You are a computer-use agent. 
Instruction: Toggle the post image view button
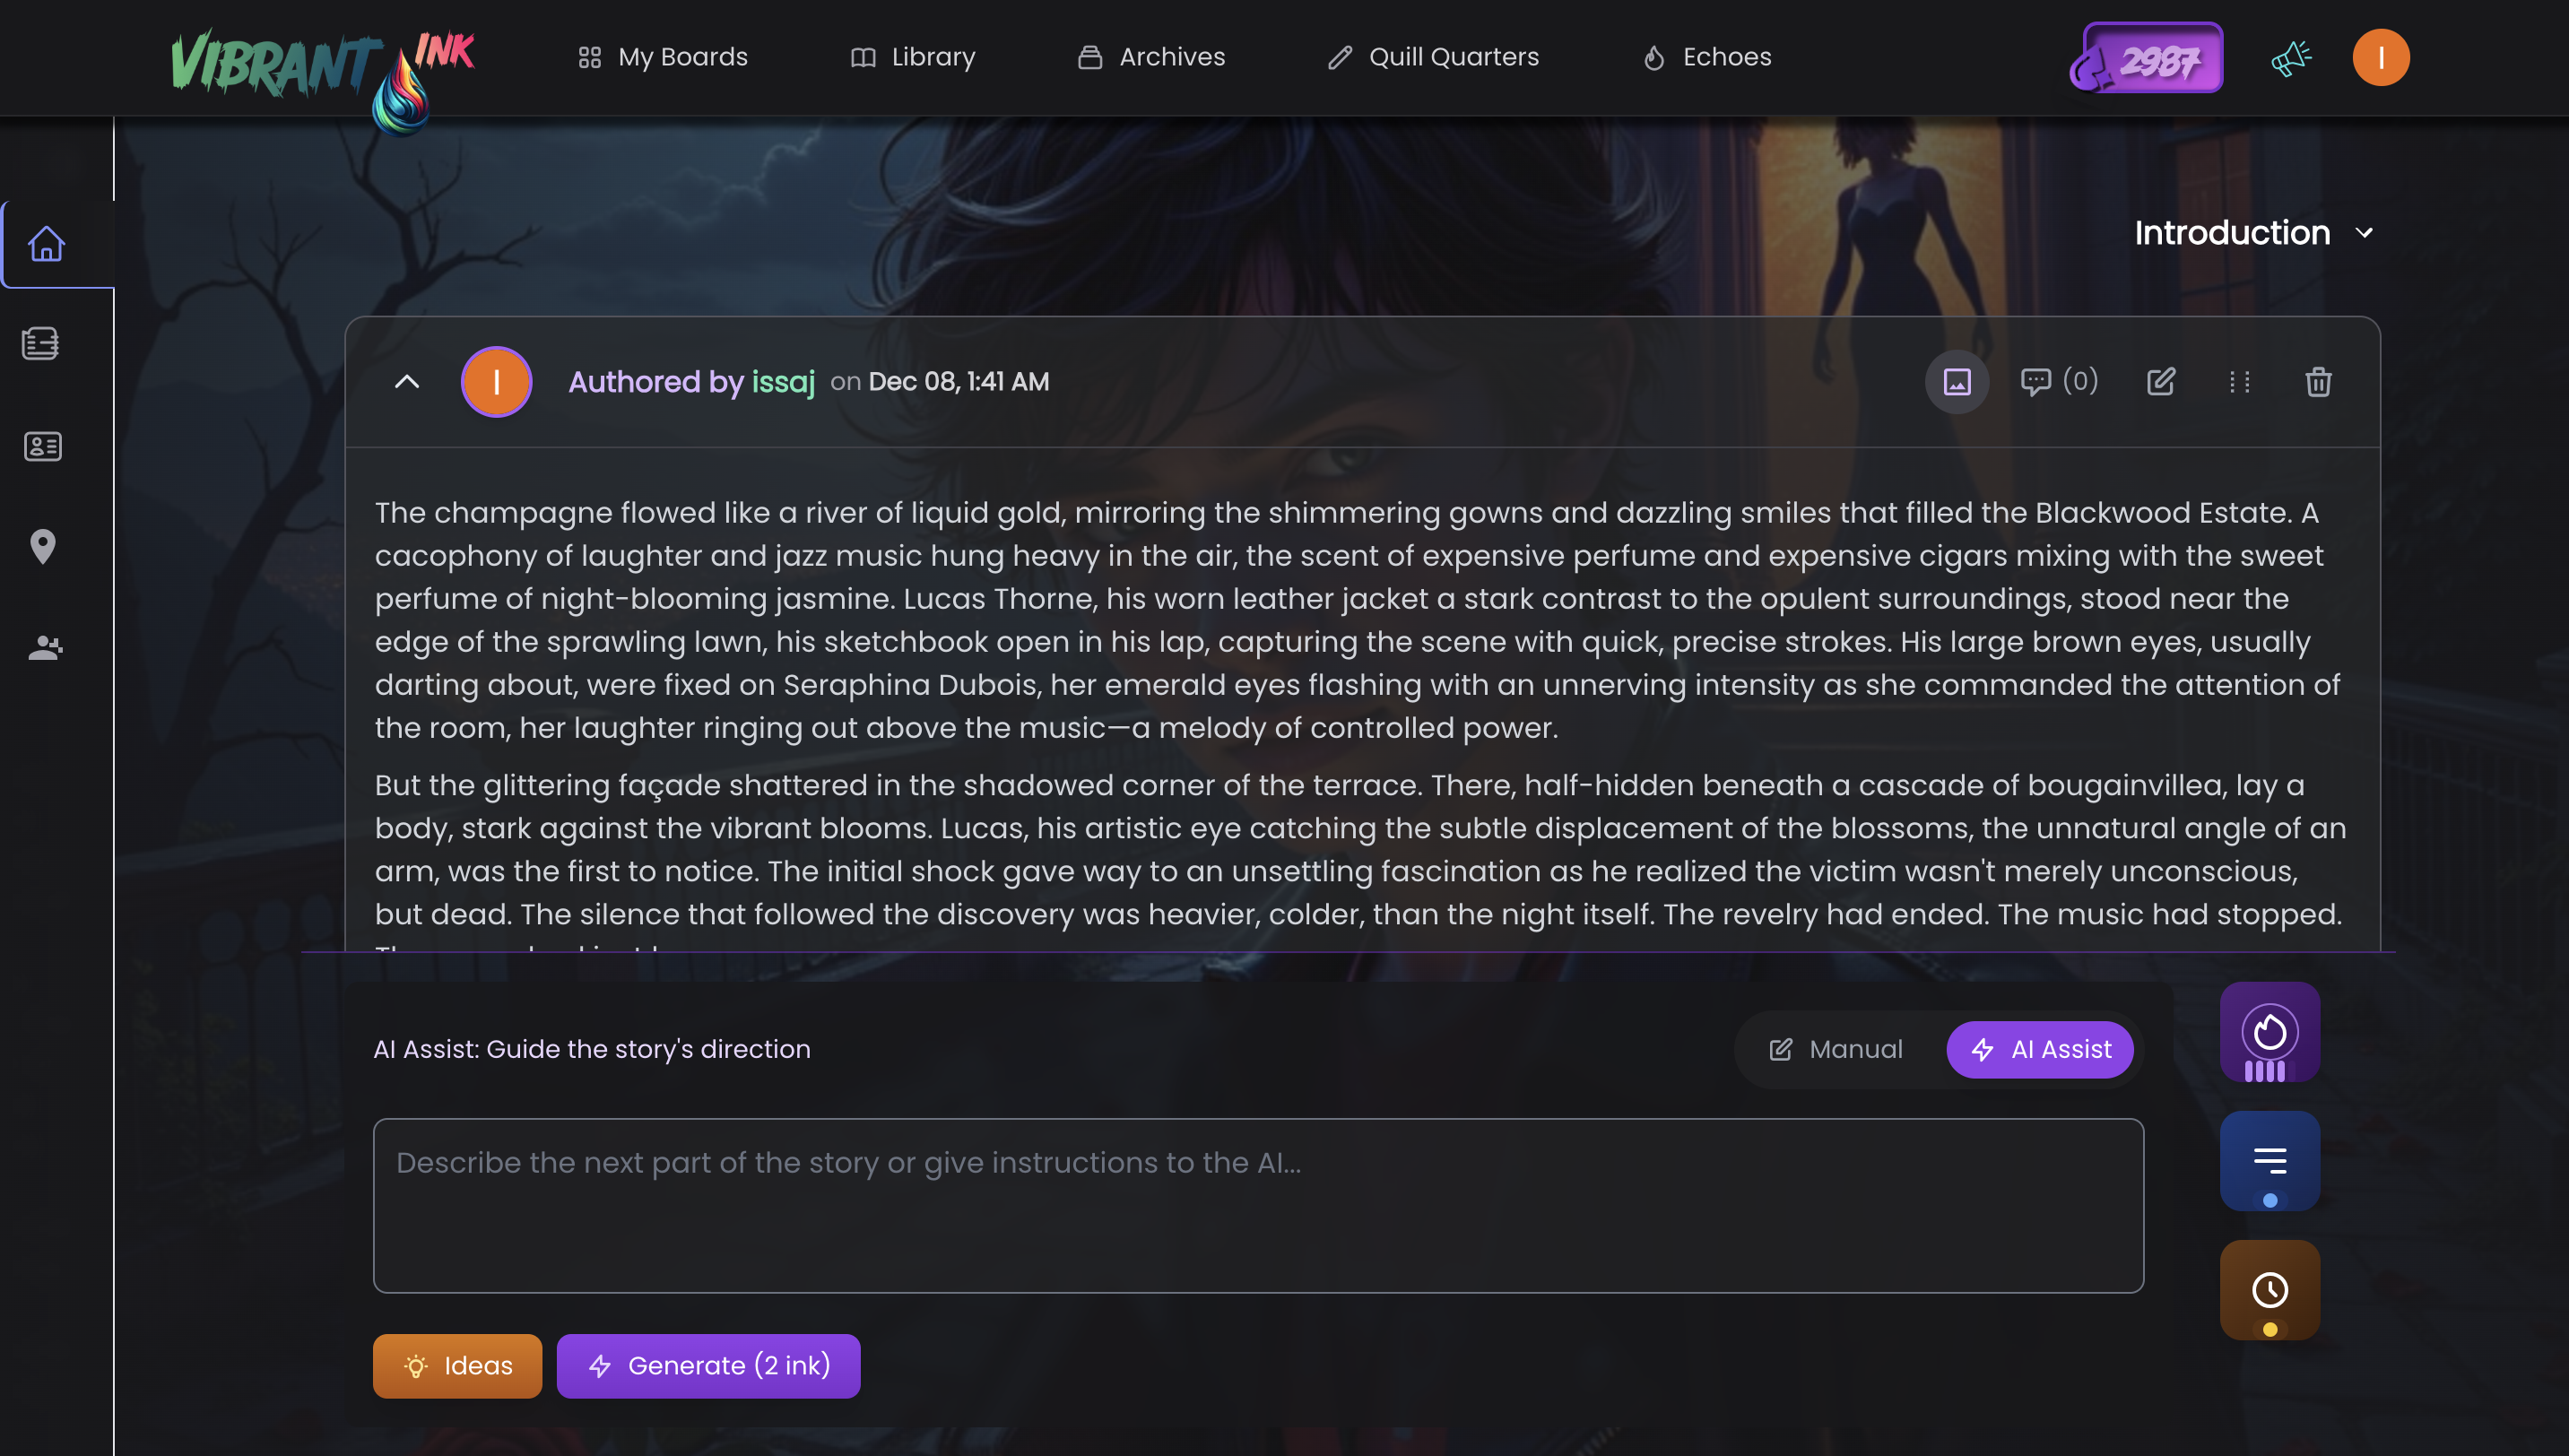(1956, 382)
